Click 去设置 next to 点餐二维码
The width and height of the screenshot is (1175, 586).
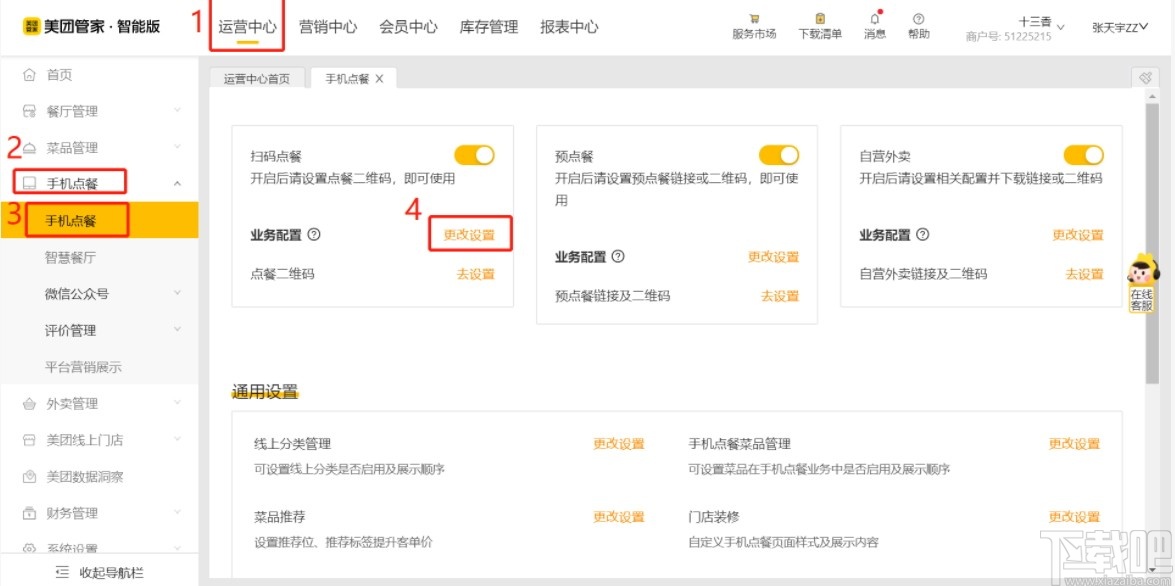[474, 273]
